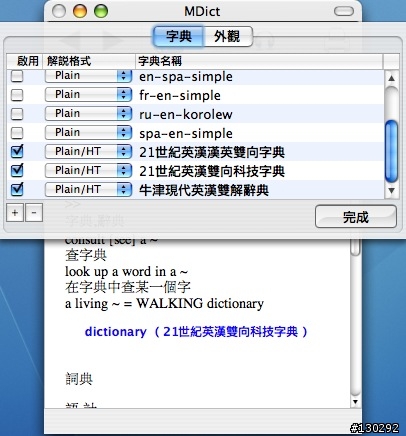Select the fr-en-simple dictionary name

180,96
